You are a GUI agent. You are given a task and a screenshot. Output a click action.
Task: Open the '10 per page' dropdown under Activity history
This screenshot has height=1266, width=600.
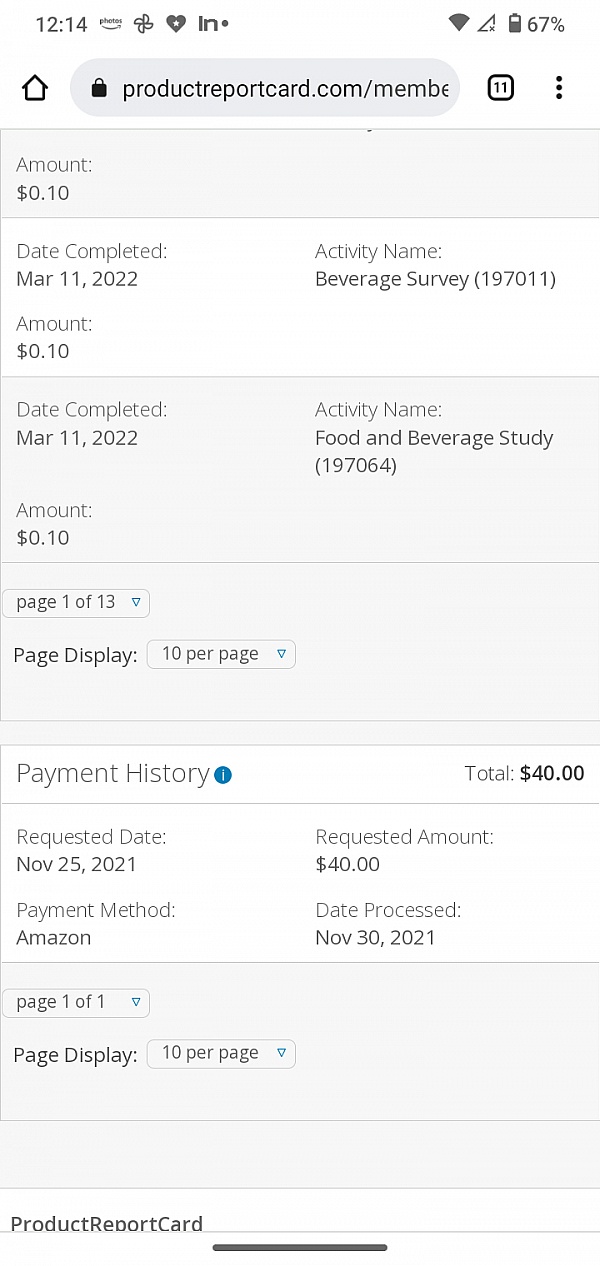(221, 653)
